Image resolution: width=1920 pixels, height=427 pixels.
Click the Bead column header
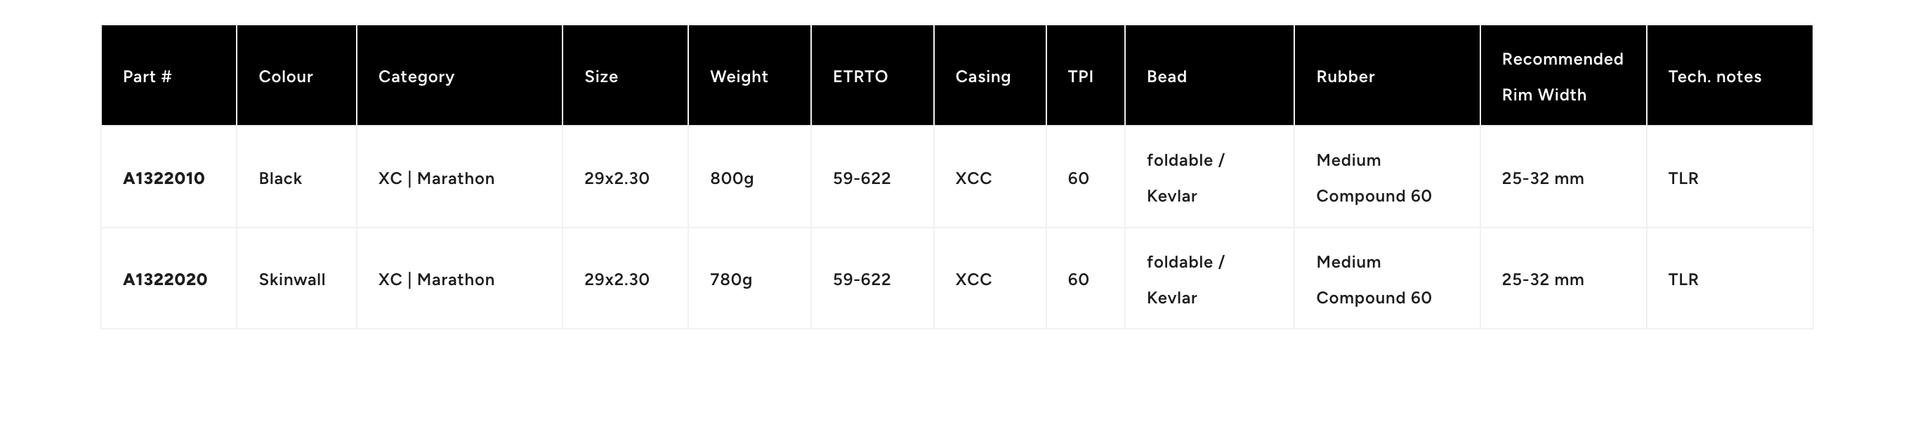coord(1166,77)
